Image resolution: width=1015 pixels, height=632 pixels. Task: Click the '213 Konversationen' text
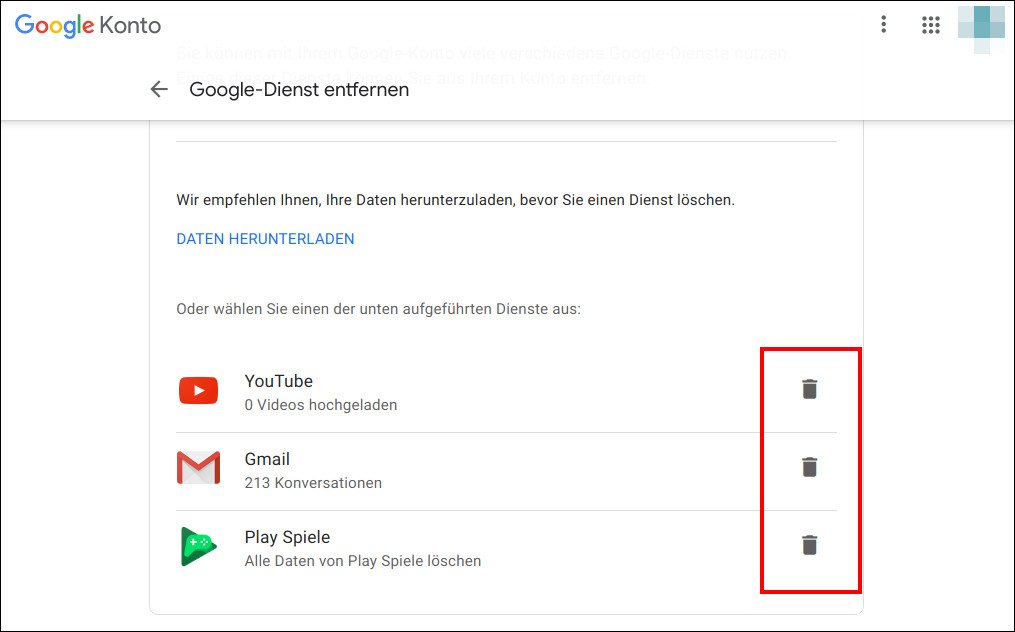point(313,483)
